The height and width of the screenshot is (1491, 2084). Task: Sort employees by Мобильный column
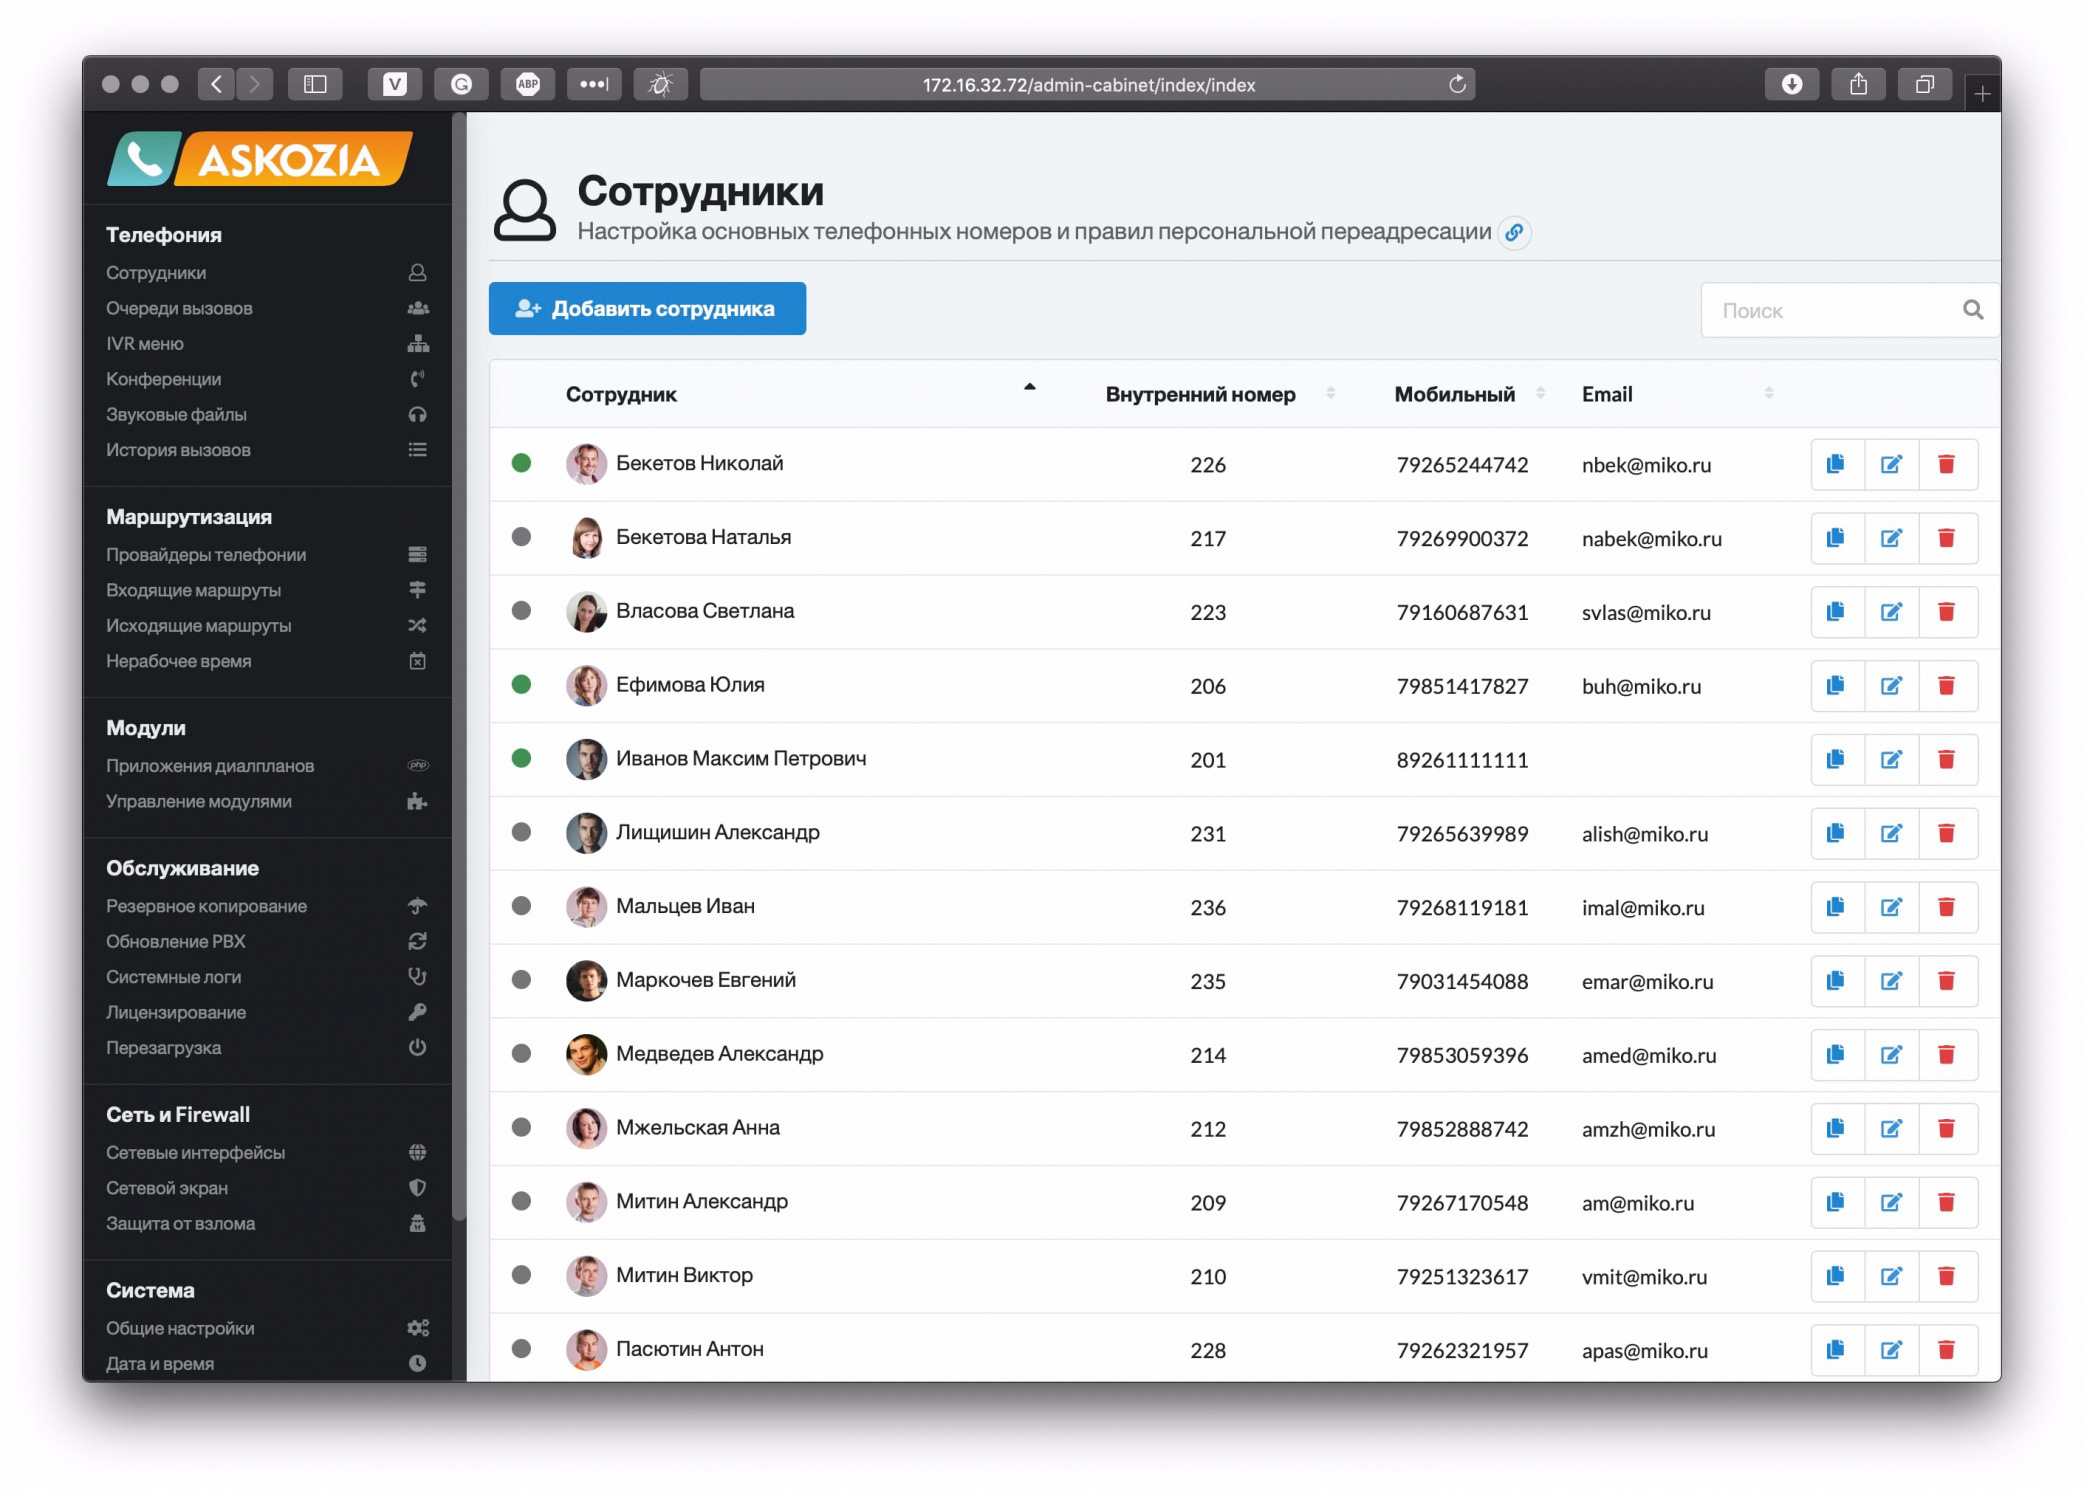click(x=1540, y=393)
